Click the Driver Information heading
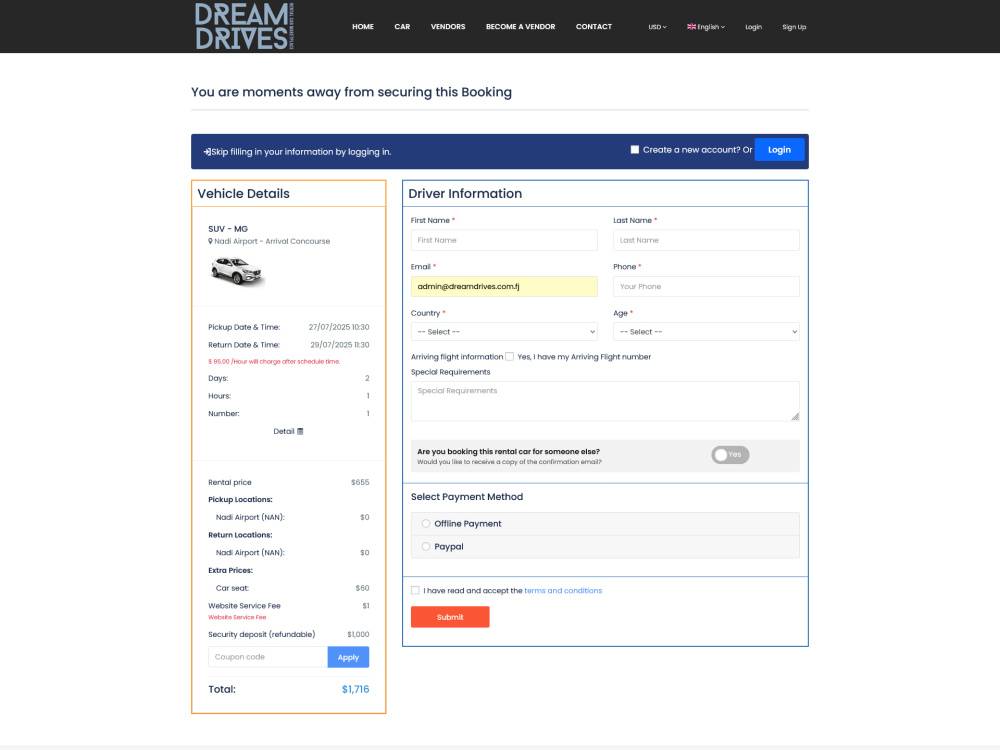Image resolution: width=1000 pixels, height=750 pixels. coord(465,194)
